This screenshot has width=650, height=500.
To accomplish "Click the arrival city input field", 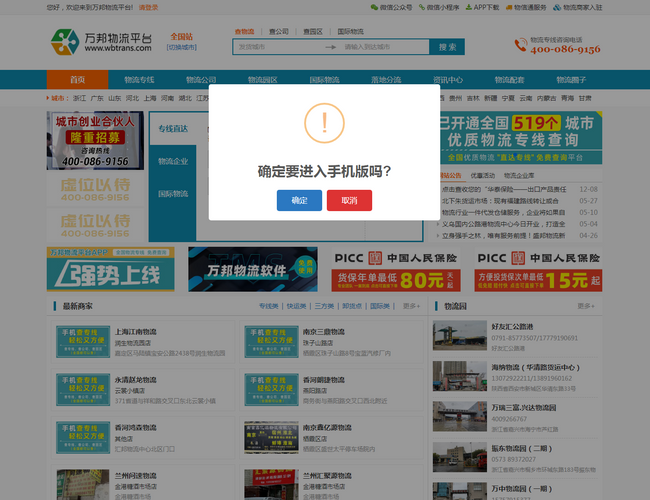I will 385,47.
